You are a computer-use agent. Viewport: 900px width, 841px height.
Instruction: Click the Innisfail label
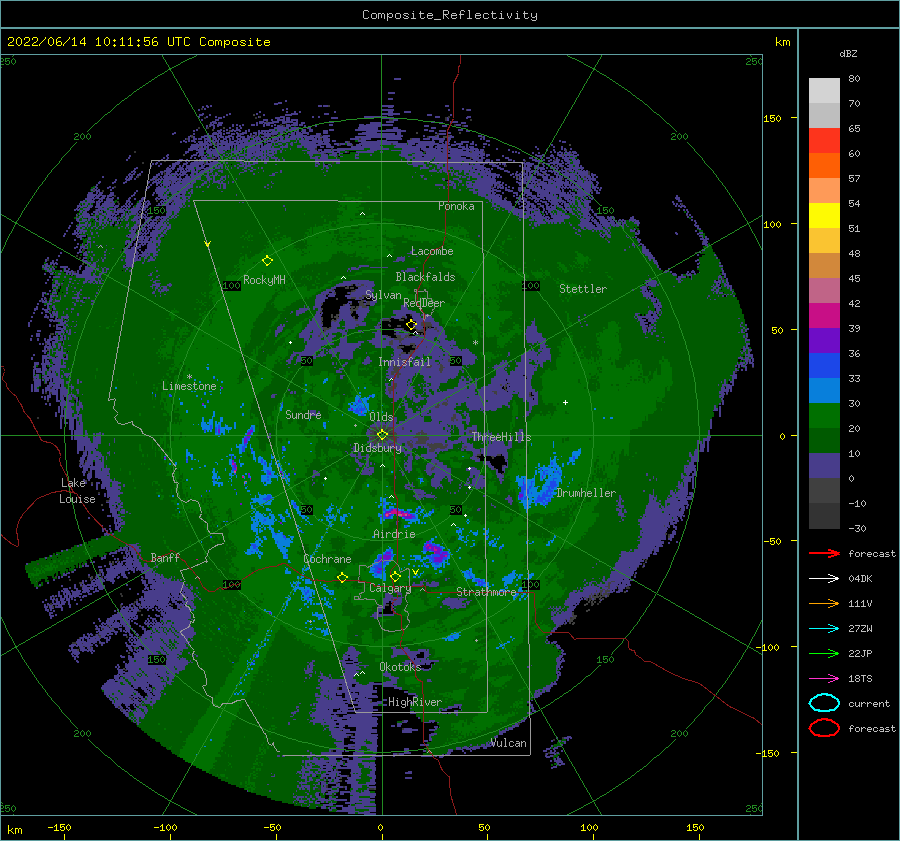(404, 362)
